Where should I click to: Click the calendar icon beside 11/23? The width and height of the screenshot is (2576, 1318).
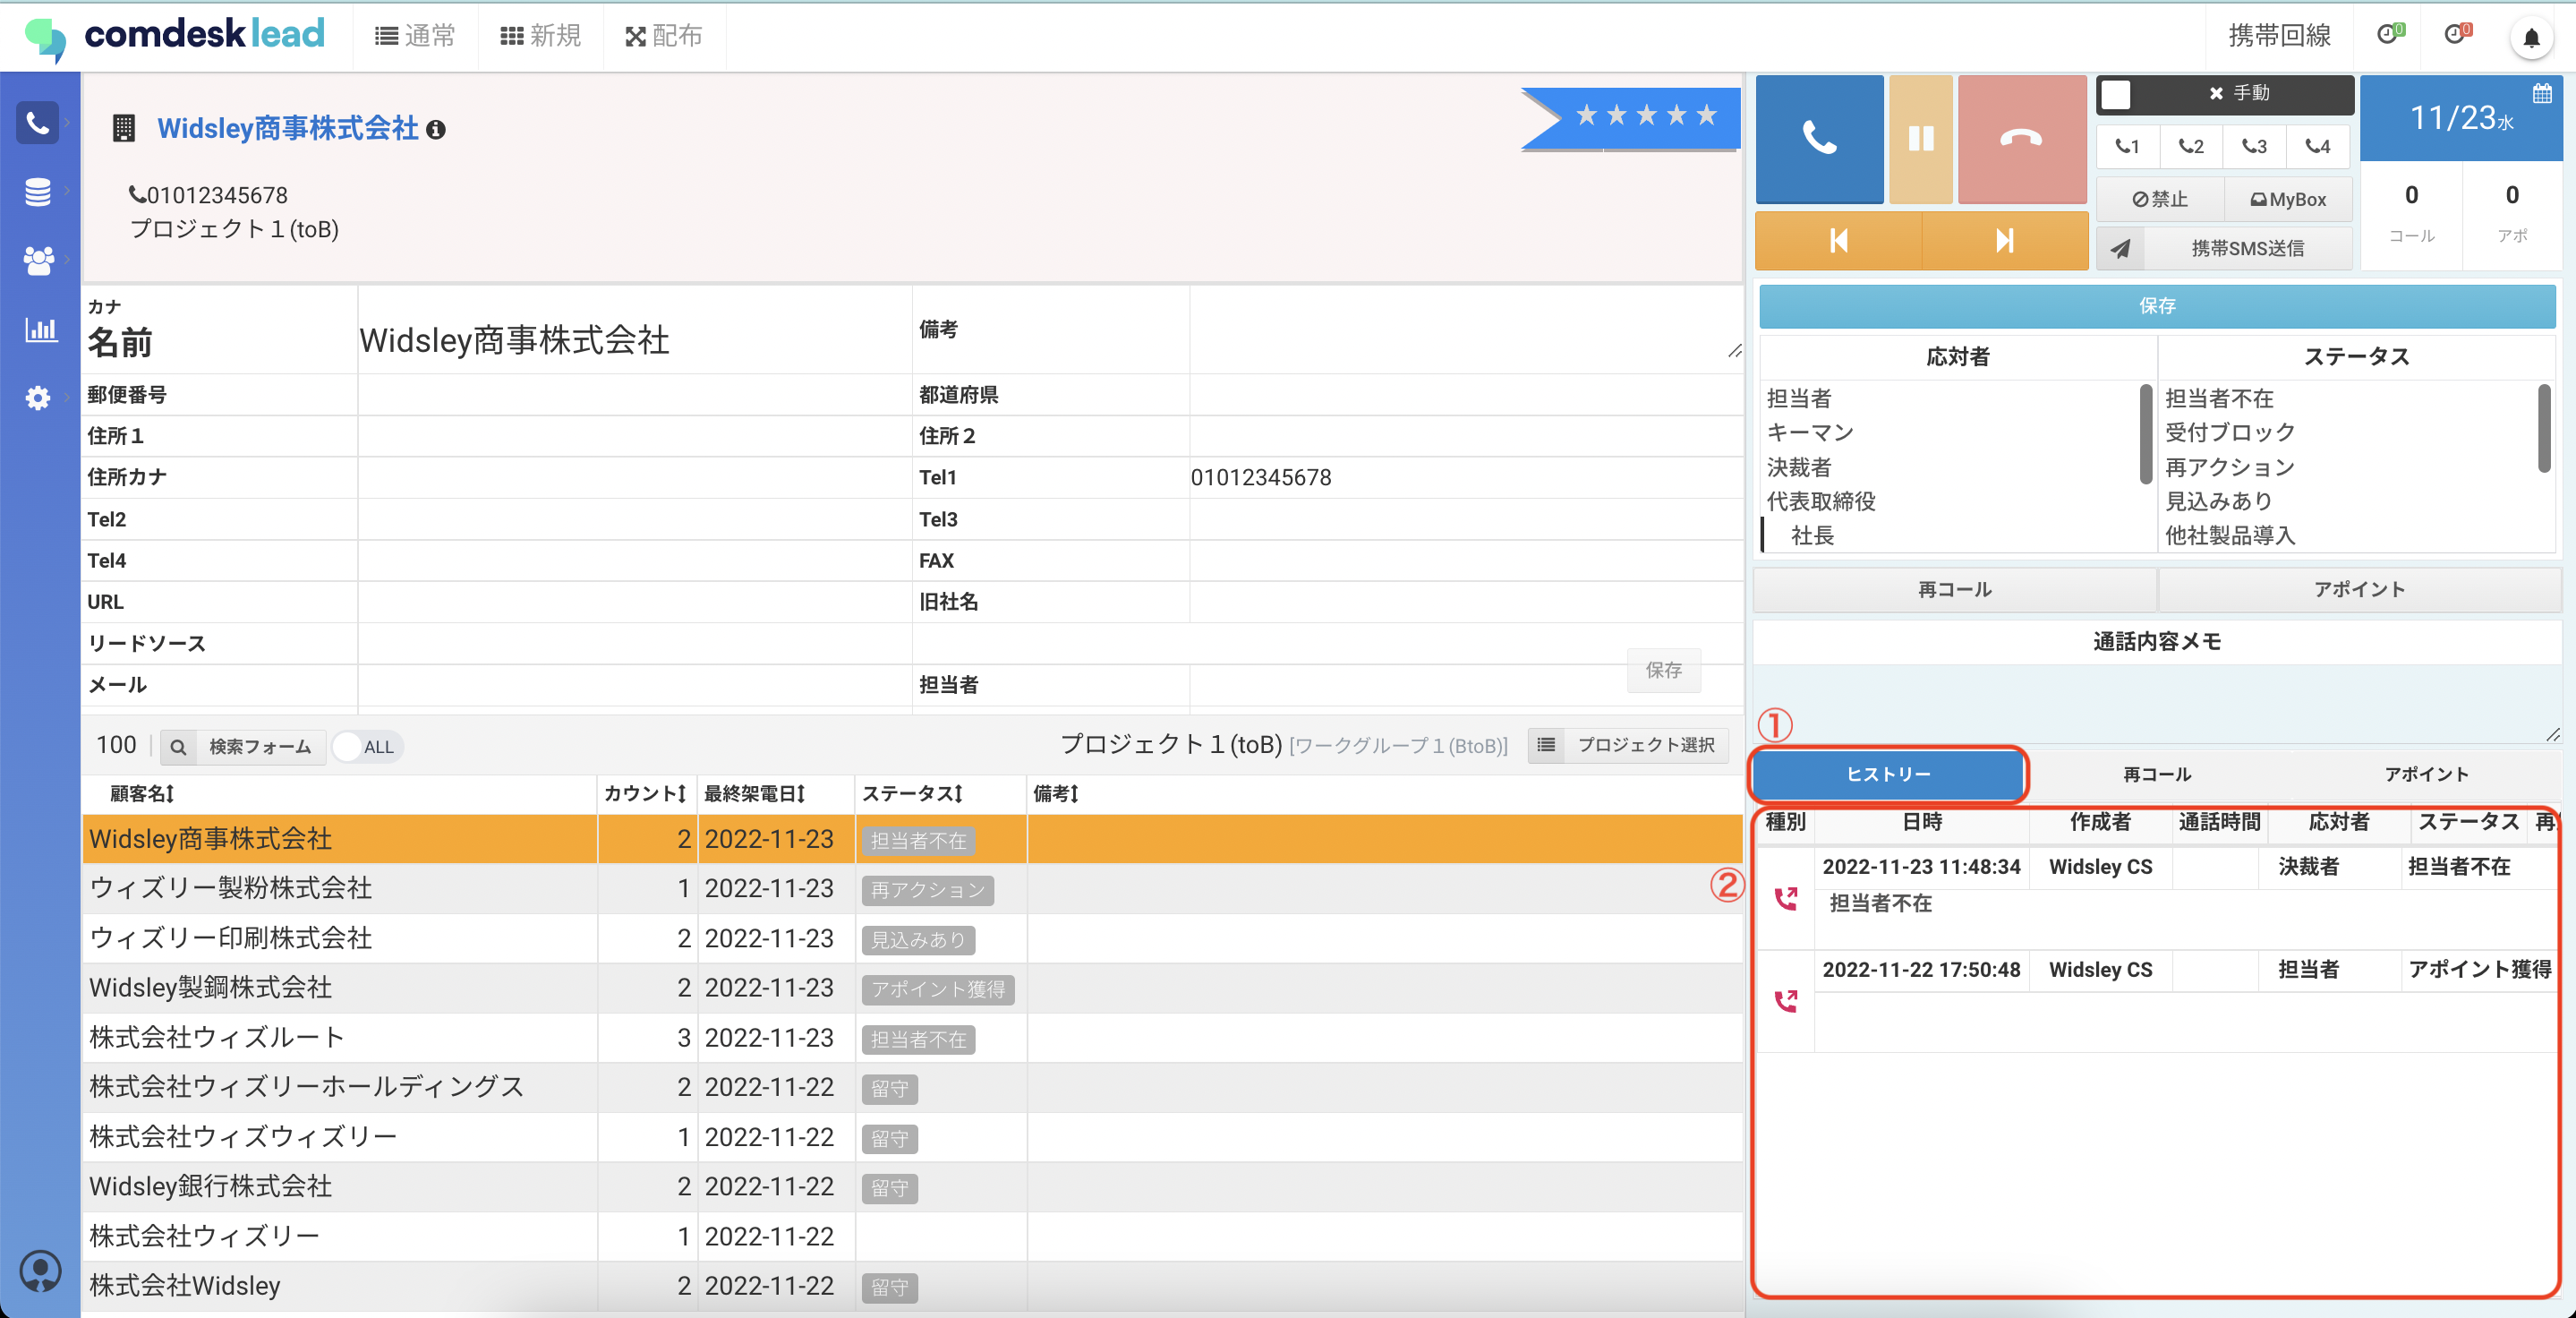2541,94
